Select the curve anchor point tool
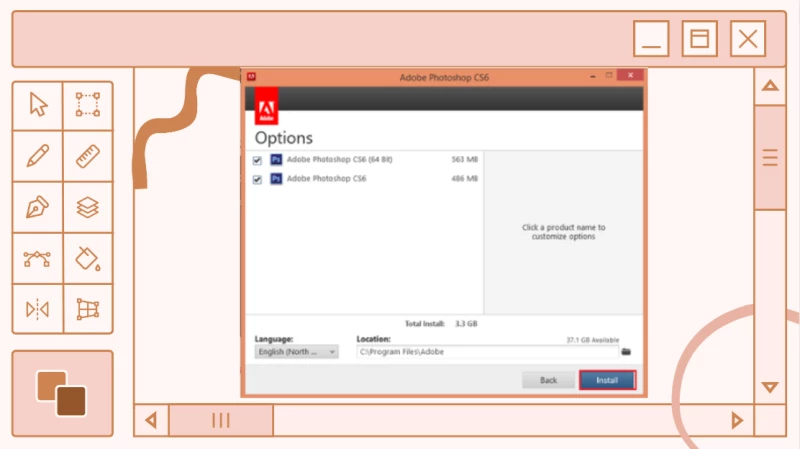 click(x=38, y=259)
